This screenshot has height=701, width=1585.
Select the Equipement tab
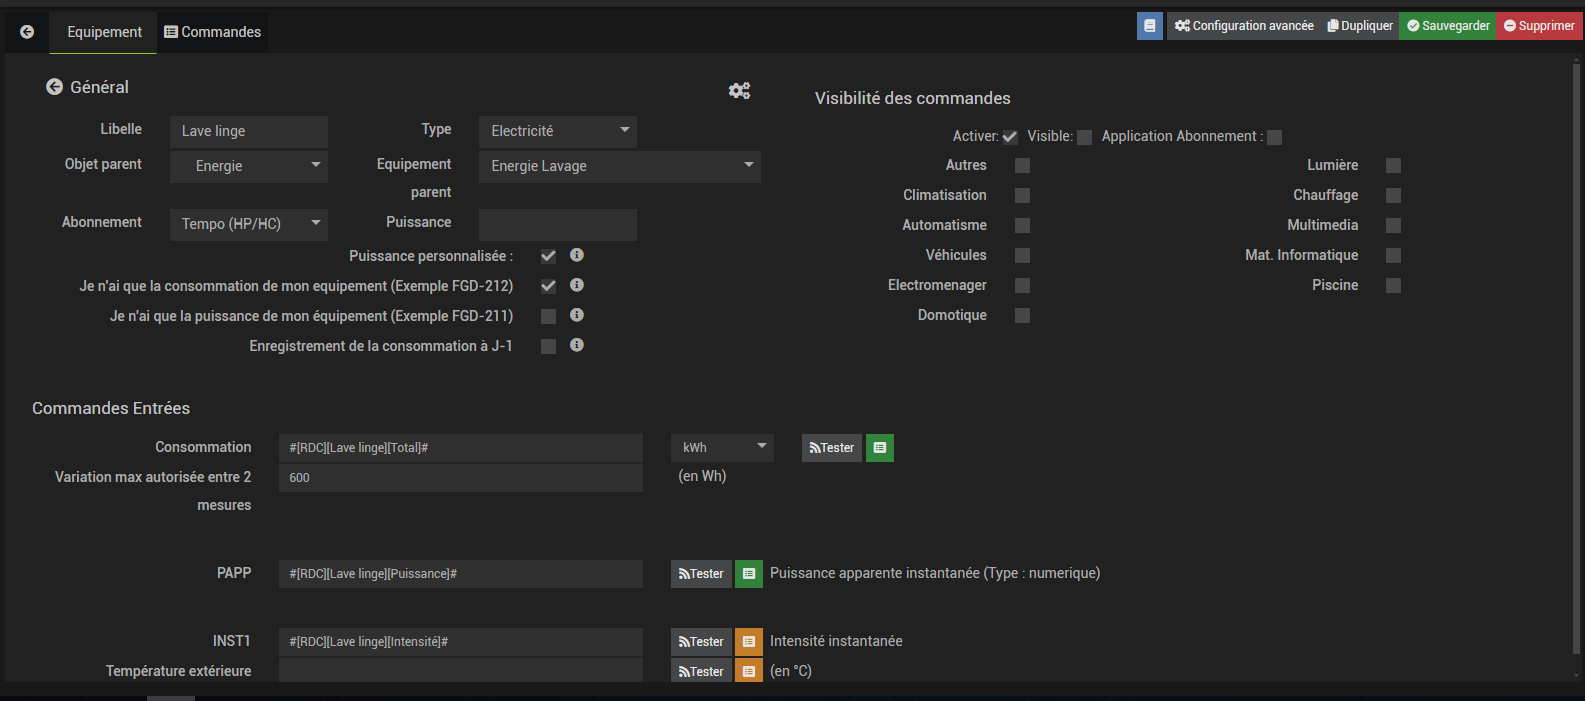104,32
